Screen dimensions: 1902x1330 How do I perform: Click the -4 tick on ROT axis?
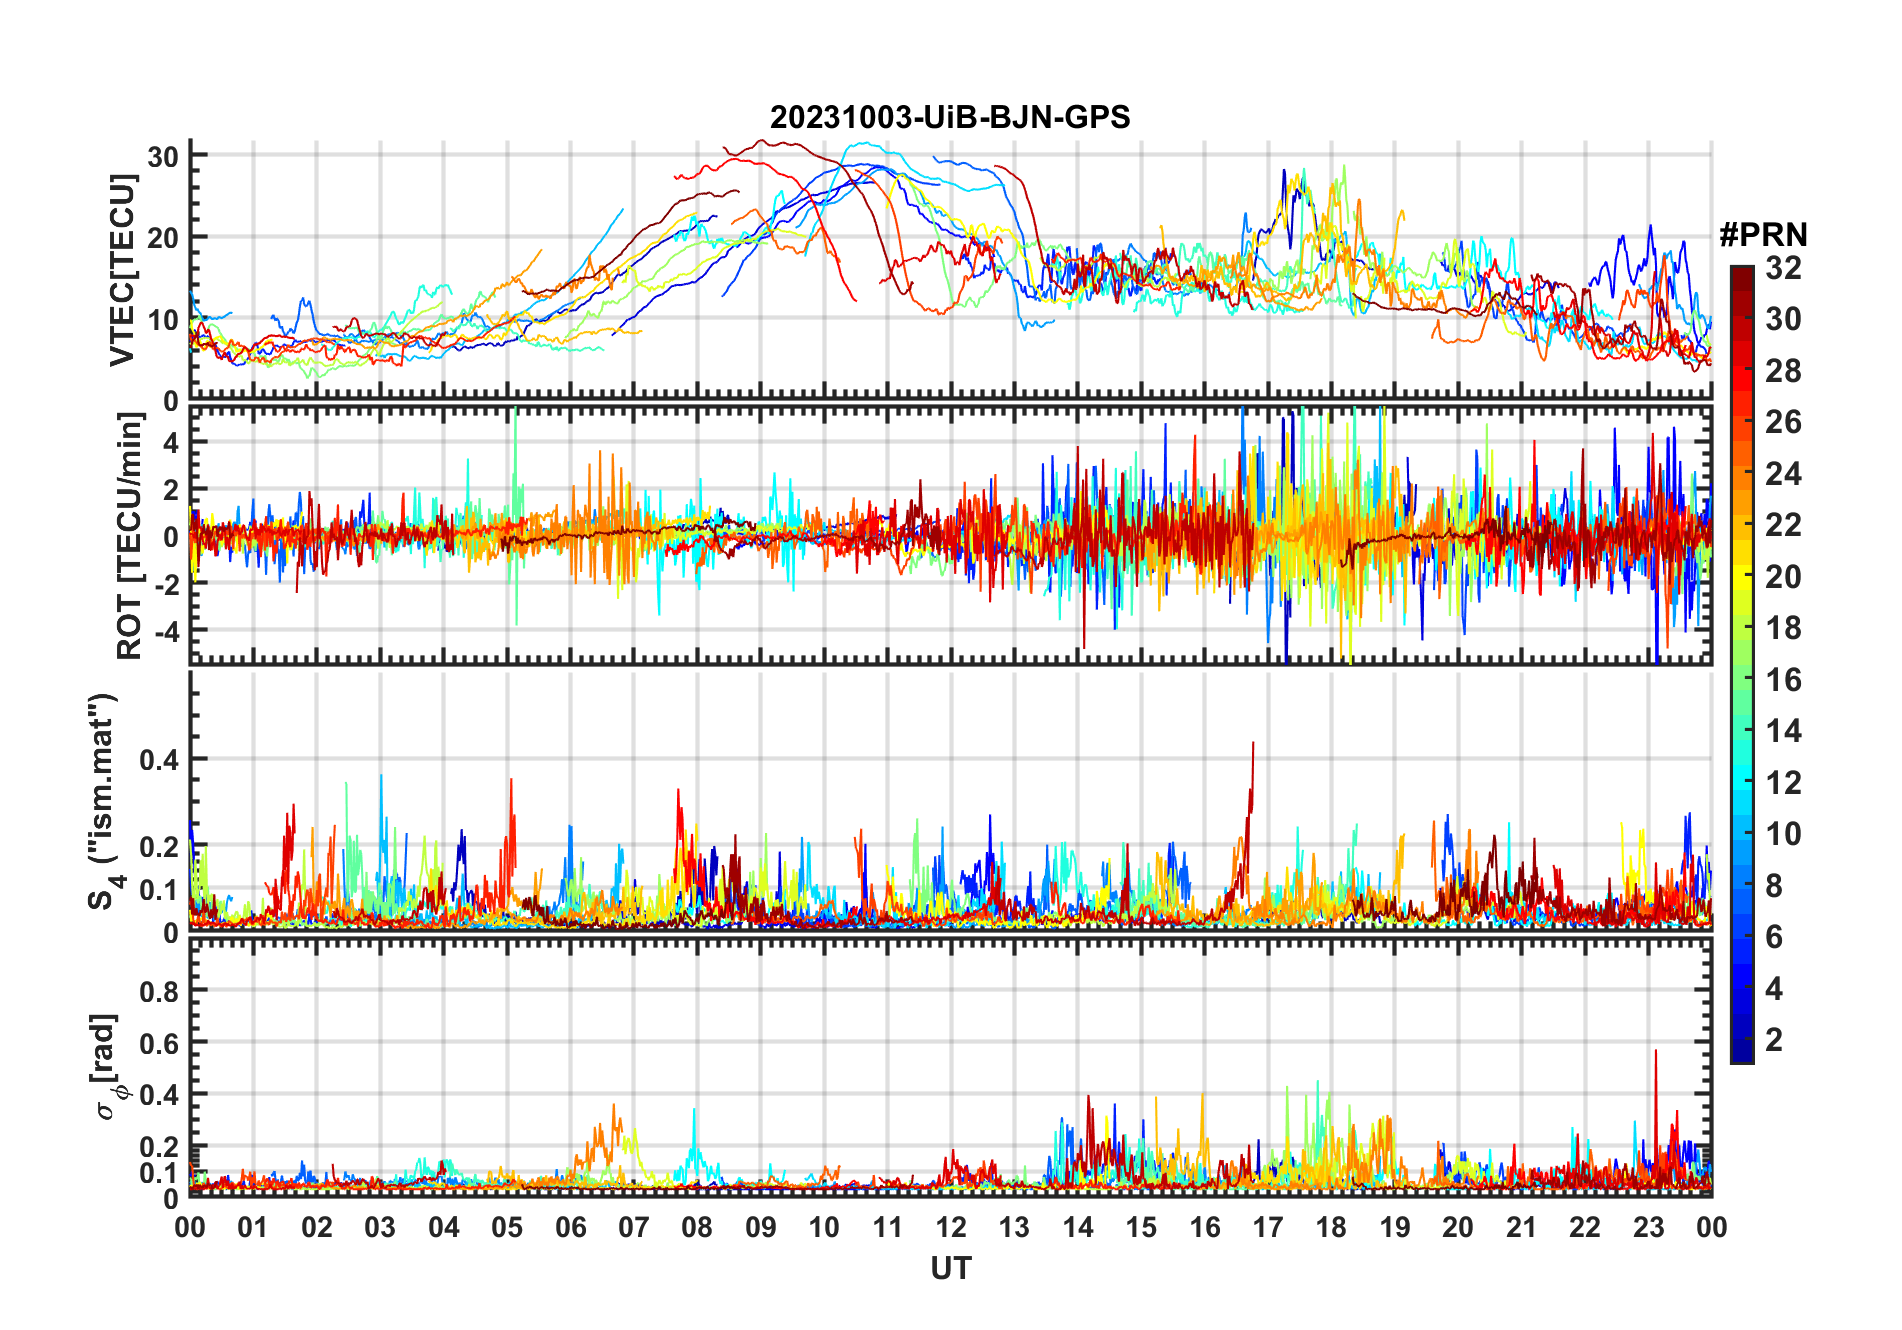[x=166, y=631]
